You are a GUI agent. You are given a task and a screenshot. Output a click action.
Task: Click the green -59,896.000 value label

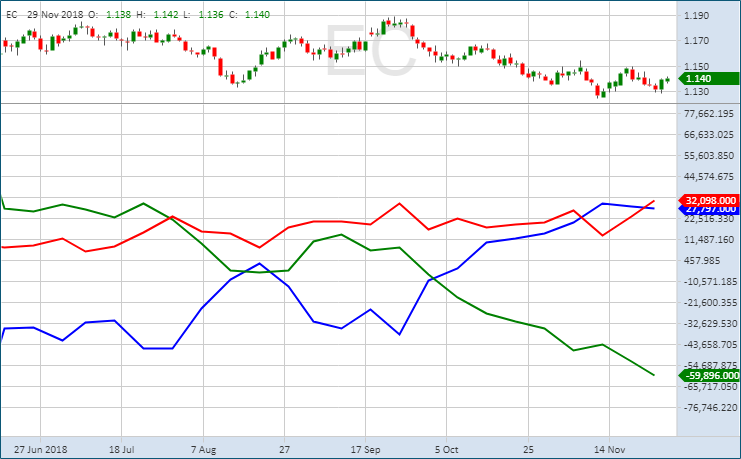(708, 376)
